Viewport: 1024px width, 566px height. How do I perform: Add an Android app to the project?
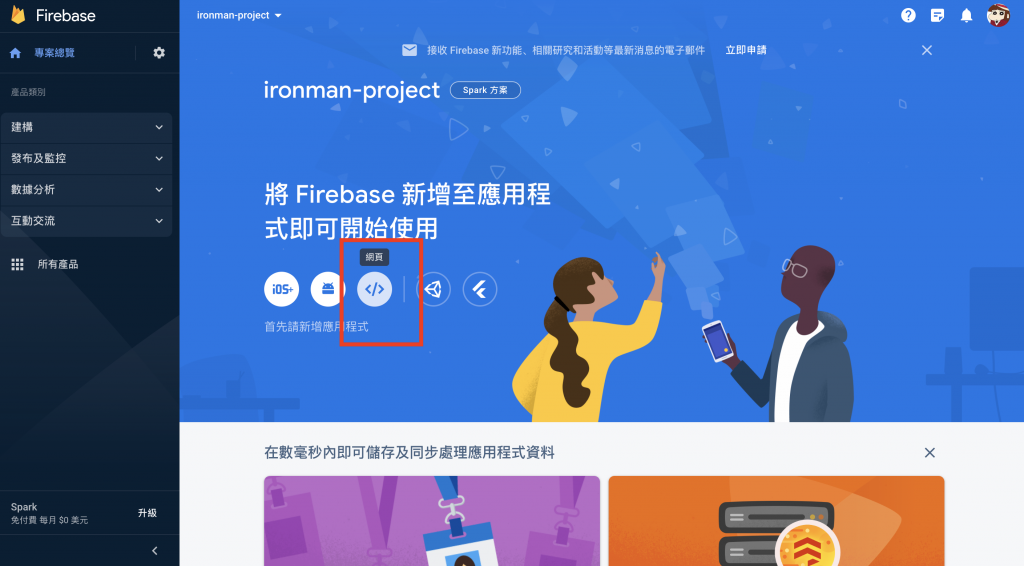pyautogui.click(x=328, y=289)
